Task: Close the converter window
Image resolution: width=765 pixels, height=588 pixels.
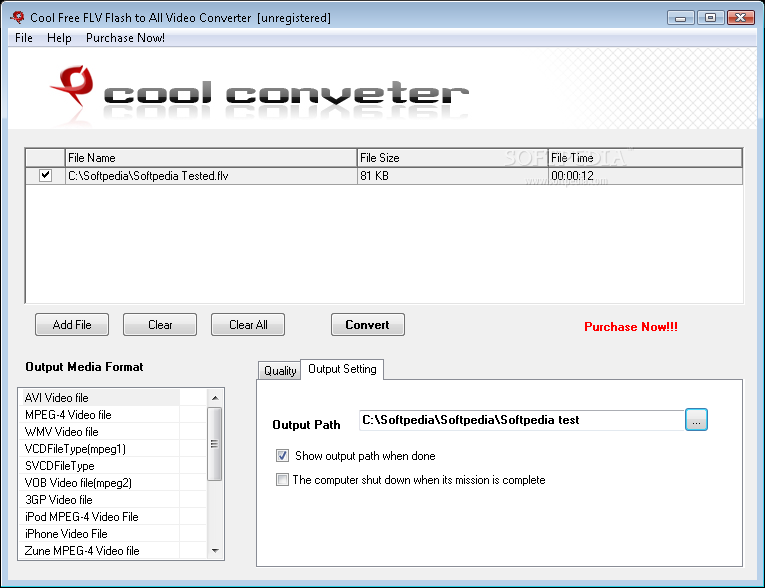Action: click(x=741, y=18)
